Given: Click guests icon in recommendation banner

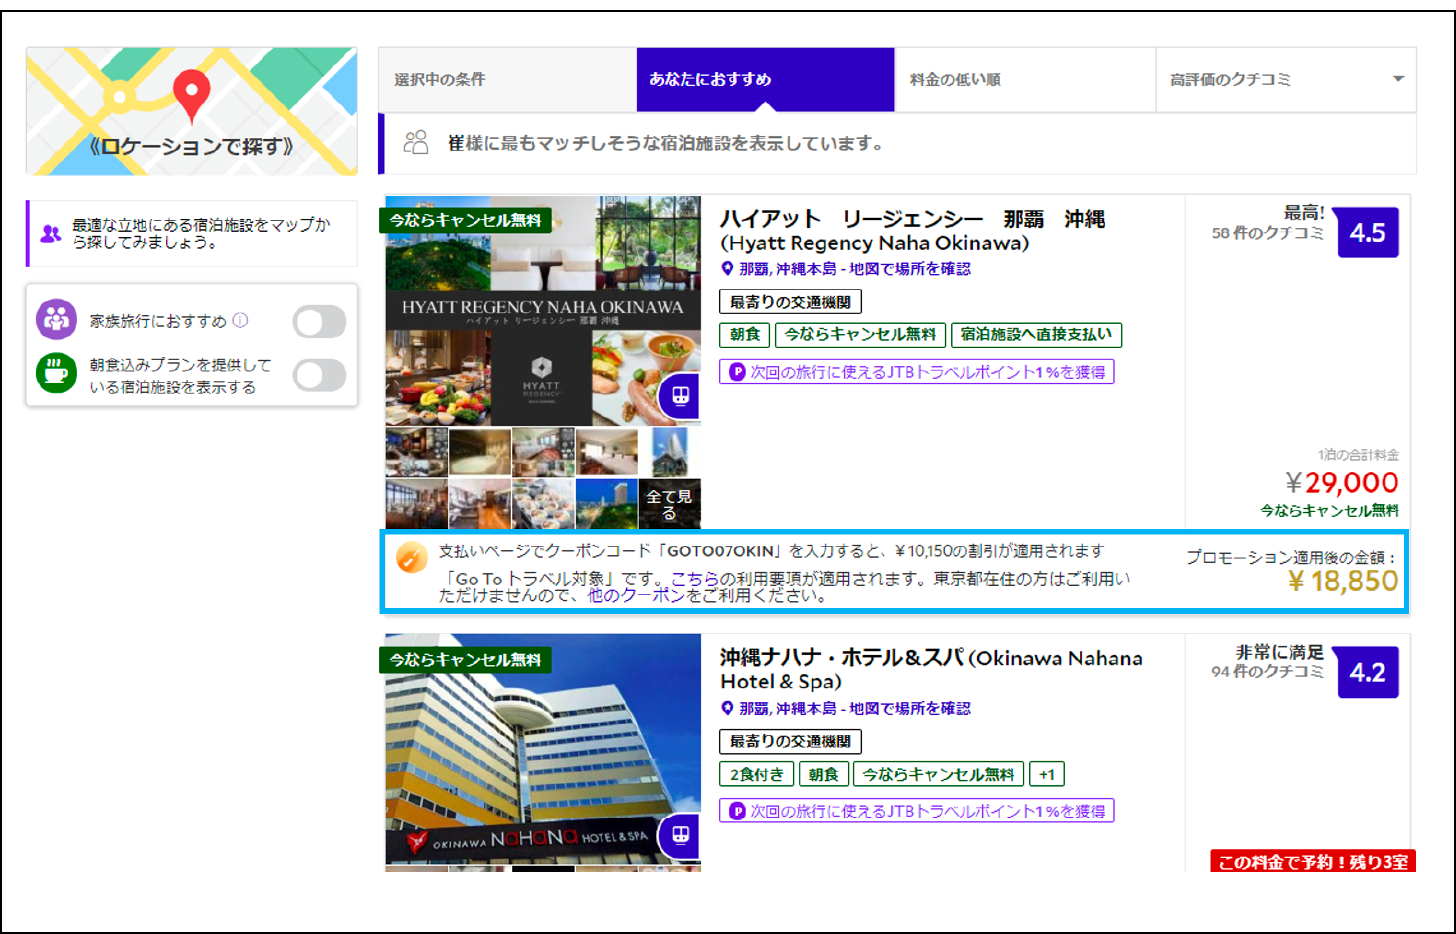Looking at the screenshot, I should click(x=415, y=143).
